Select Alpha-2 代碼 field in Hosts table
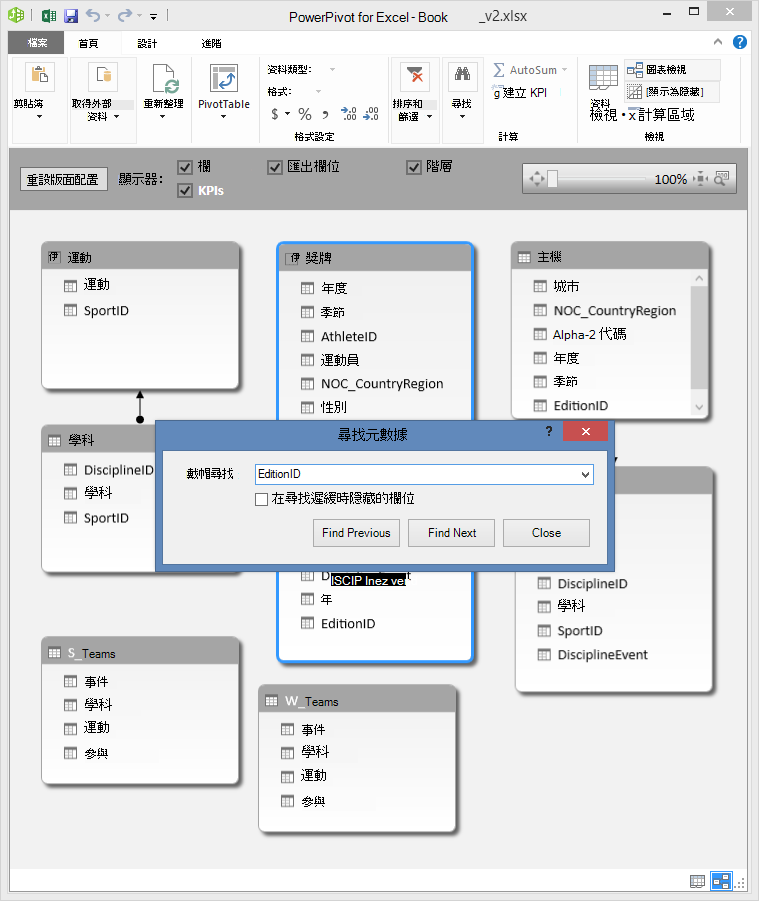The height and width of the screenshot is (901, 759). (x=590, y=334)
